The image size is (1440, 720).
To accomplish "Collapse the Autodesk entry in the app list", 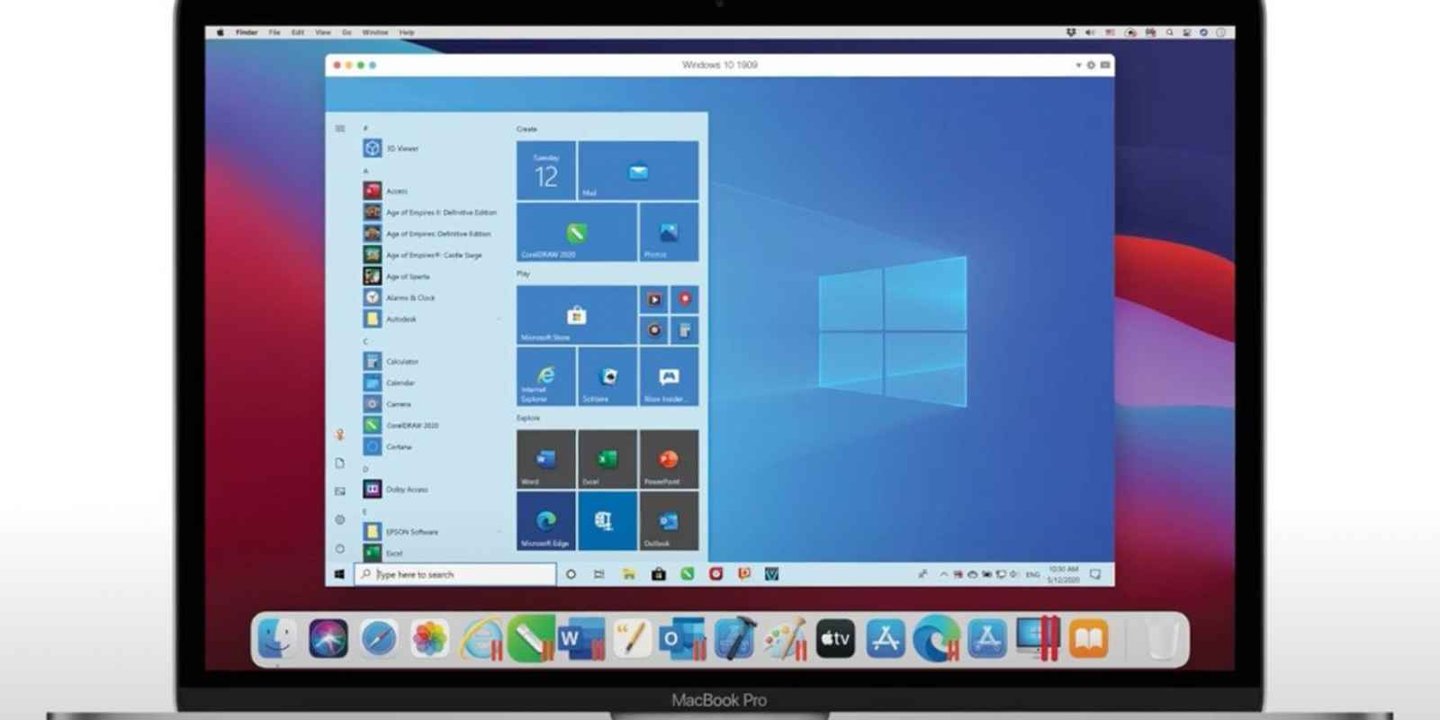I will coord(500,318).
